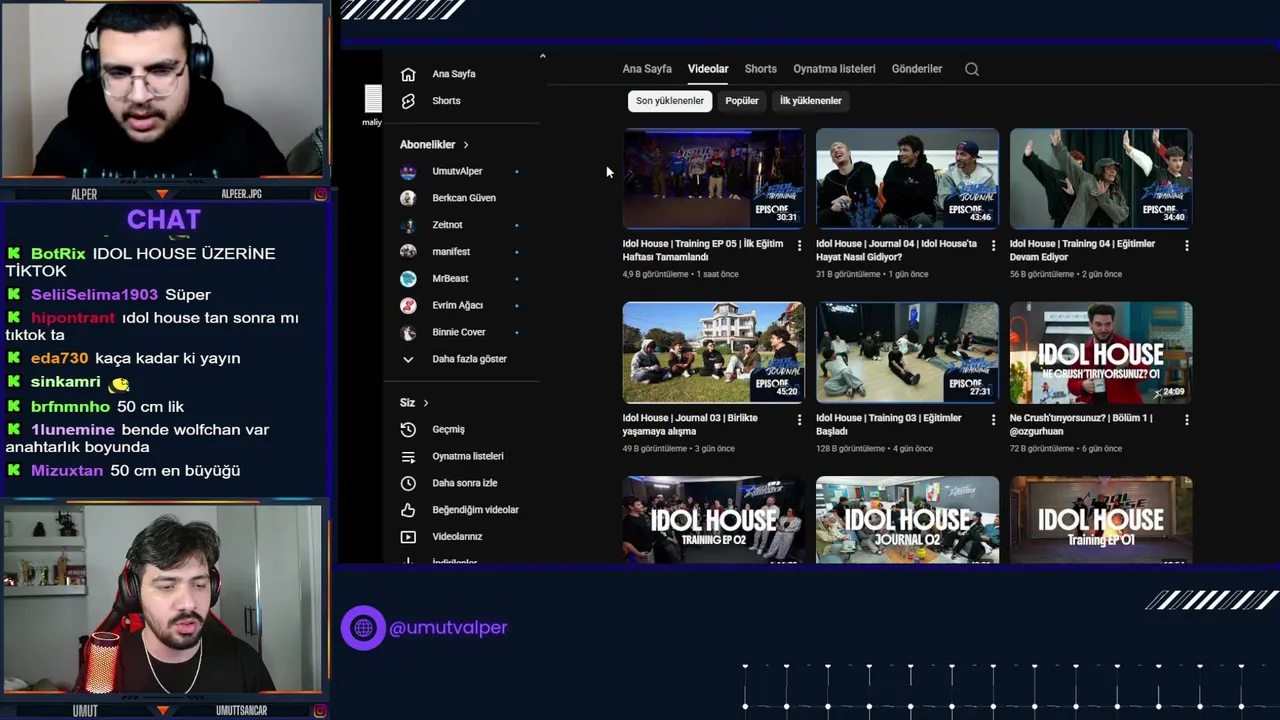The image size is (1280, 720).
Task: Play Ne Crush'tınyorsunuz thumbnail with 24:09 duration
Action: (x=1101, y=353)
